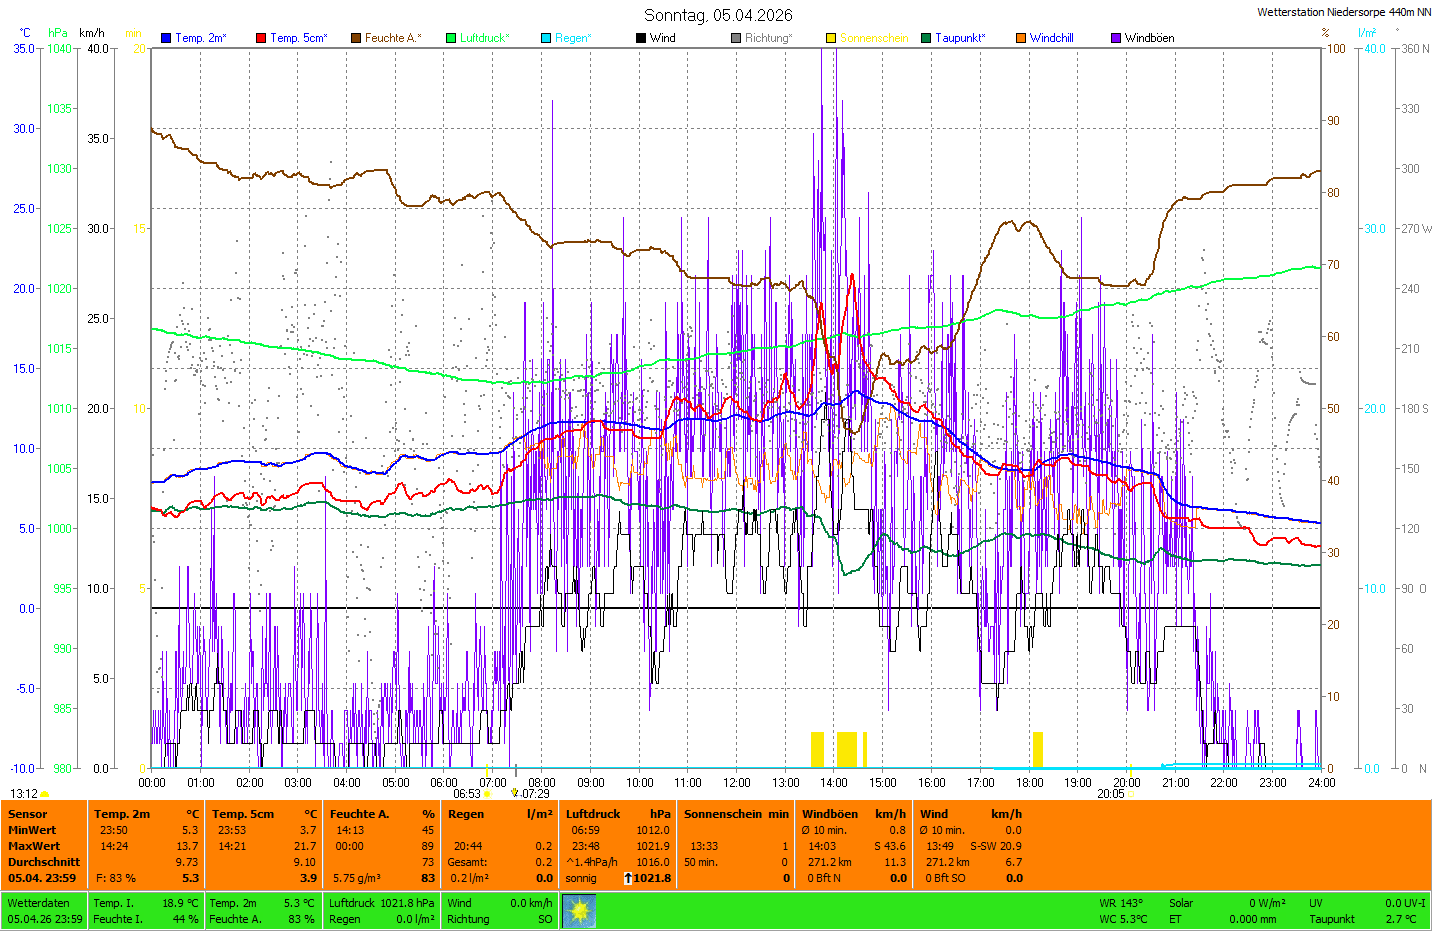Click the red Temp. 5cm legend square

tap(261, 38)
